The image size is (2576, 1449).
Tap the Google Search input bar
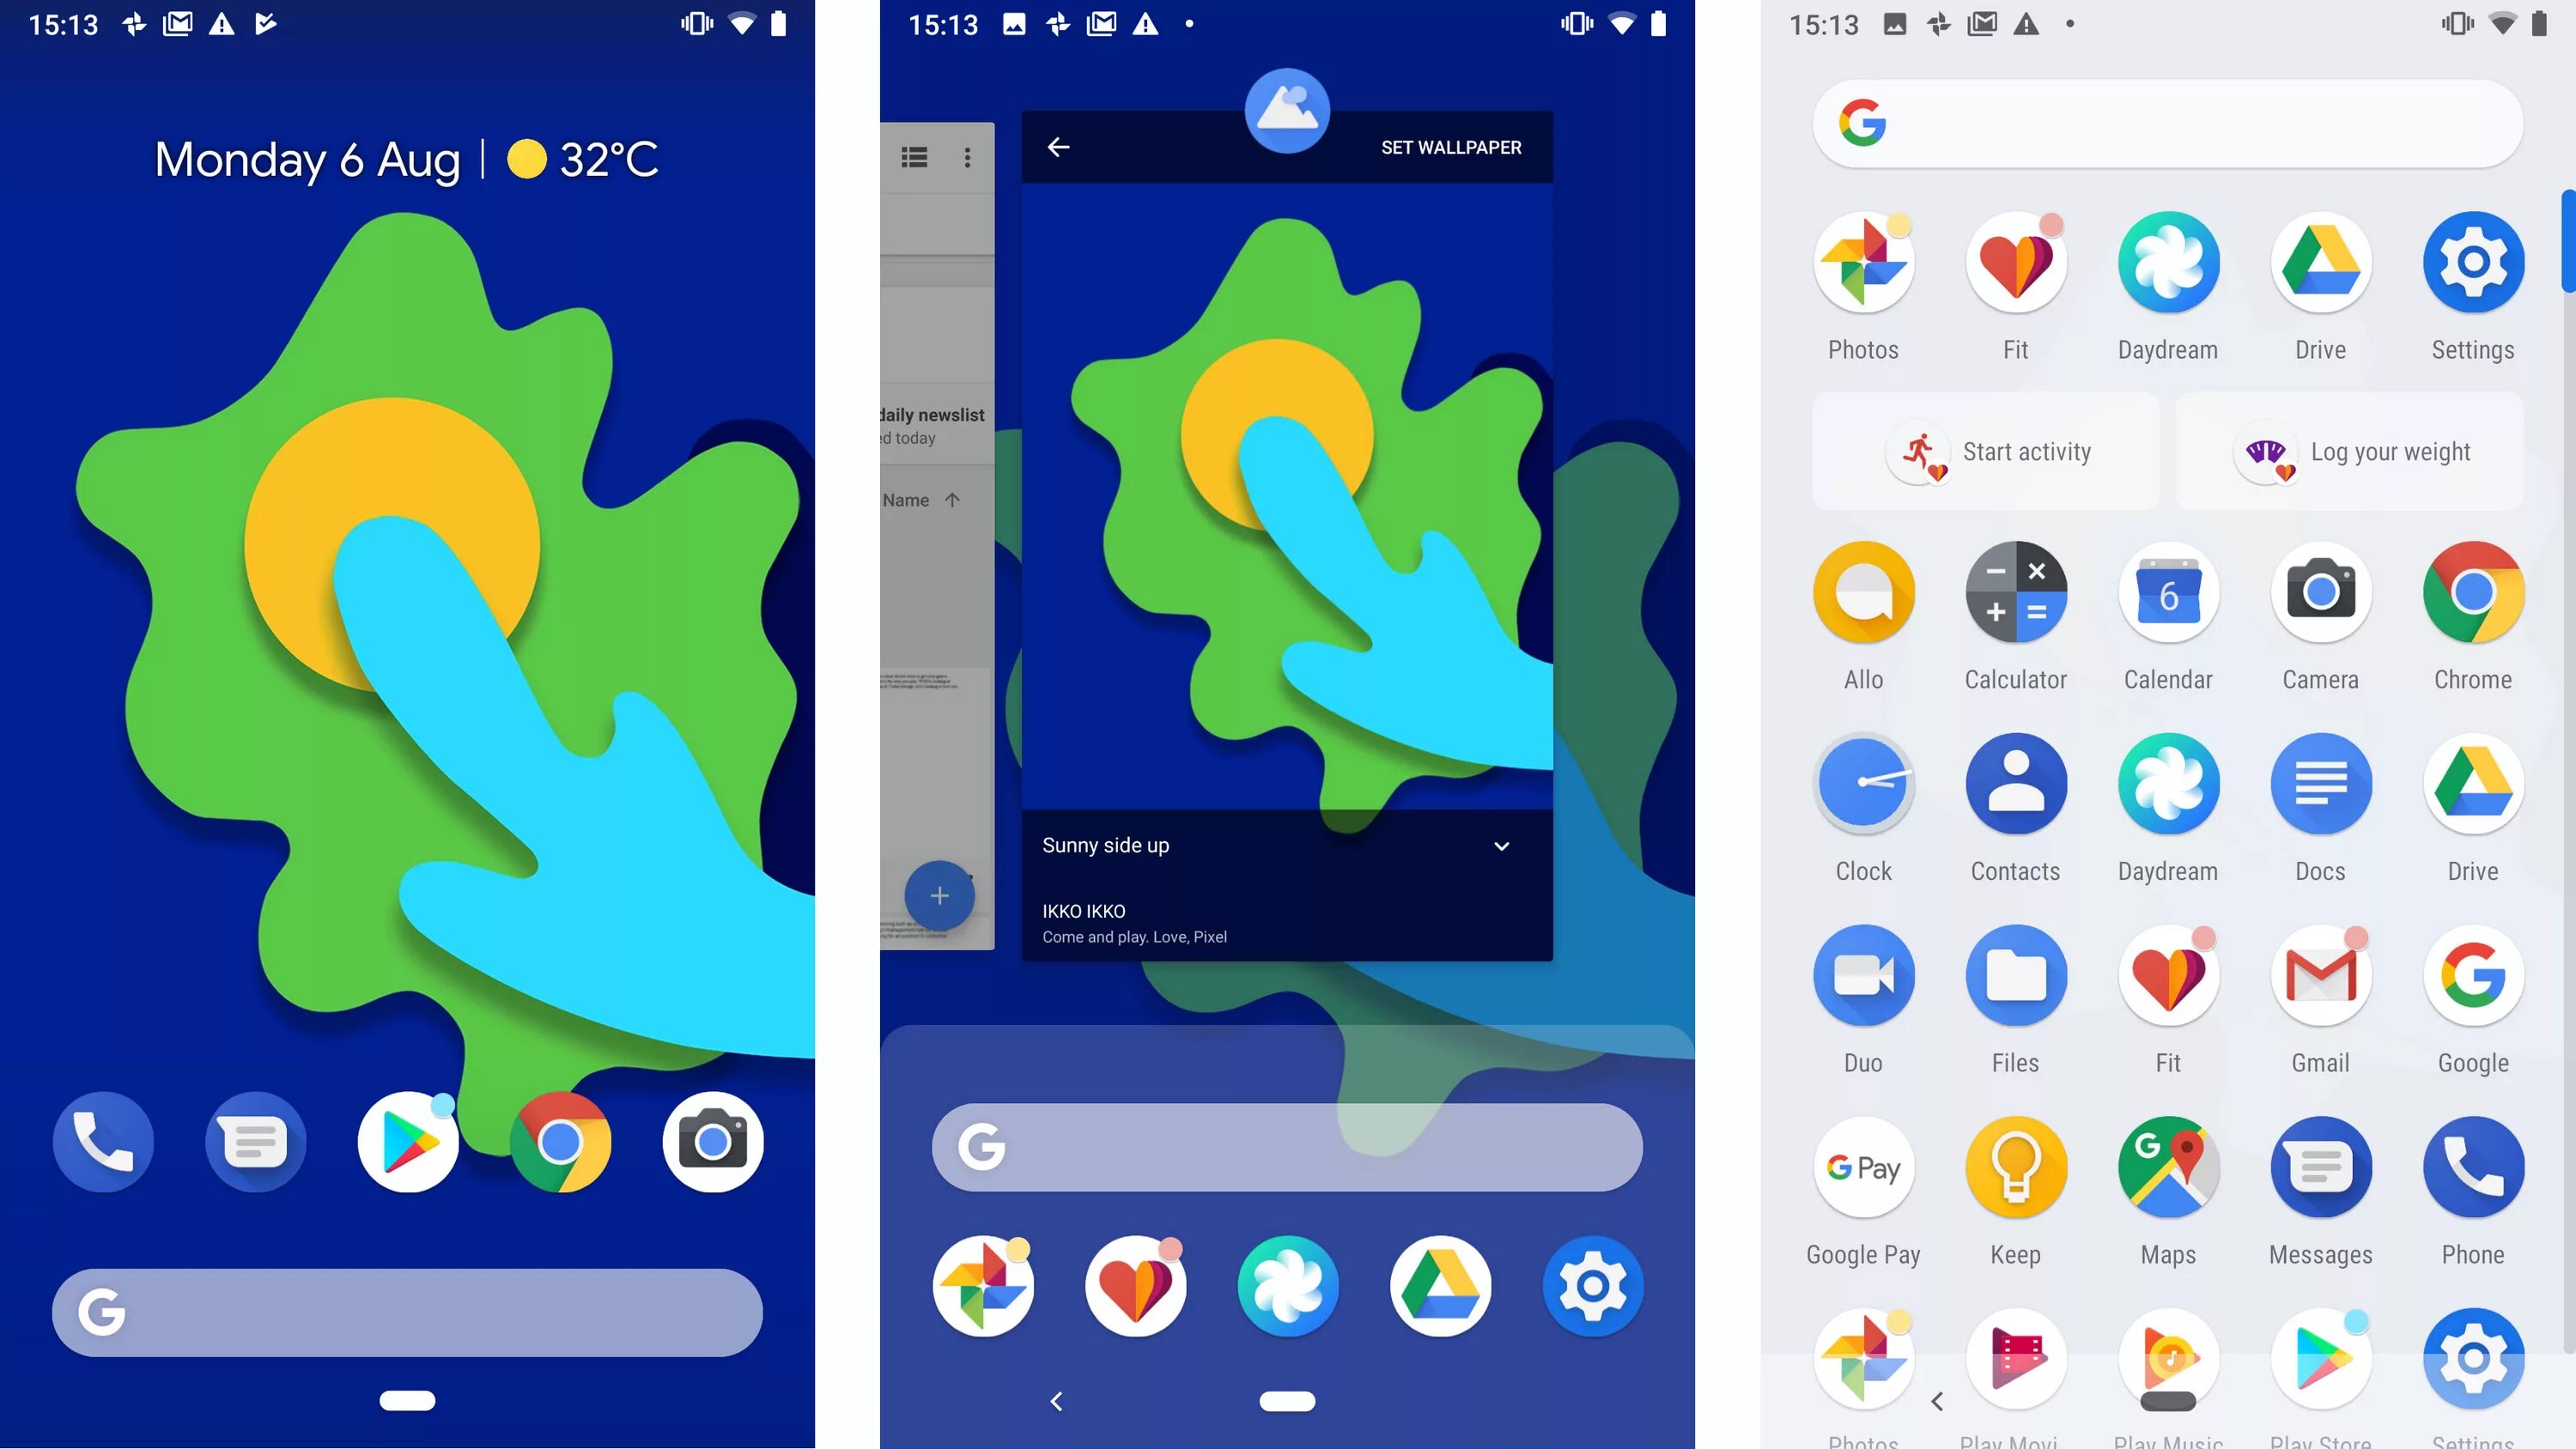coord(407,1313)
